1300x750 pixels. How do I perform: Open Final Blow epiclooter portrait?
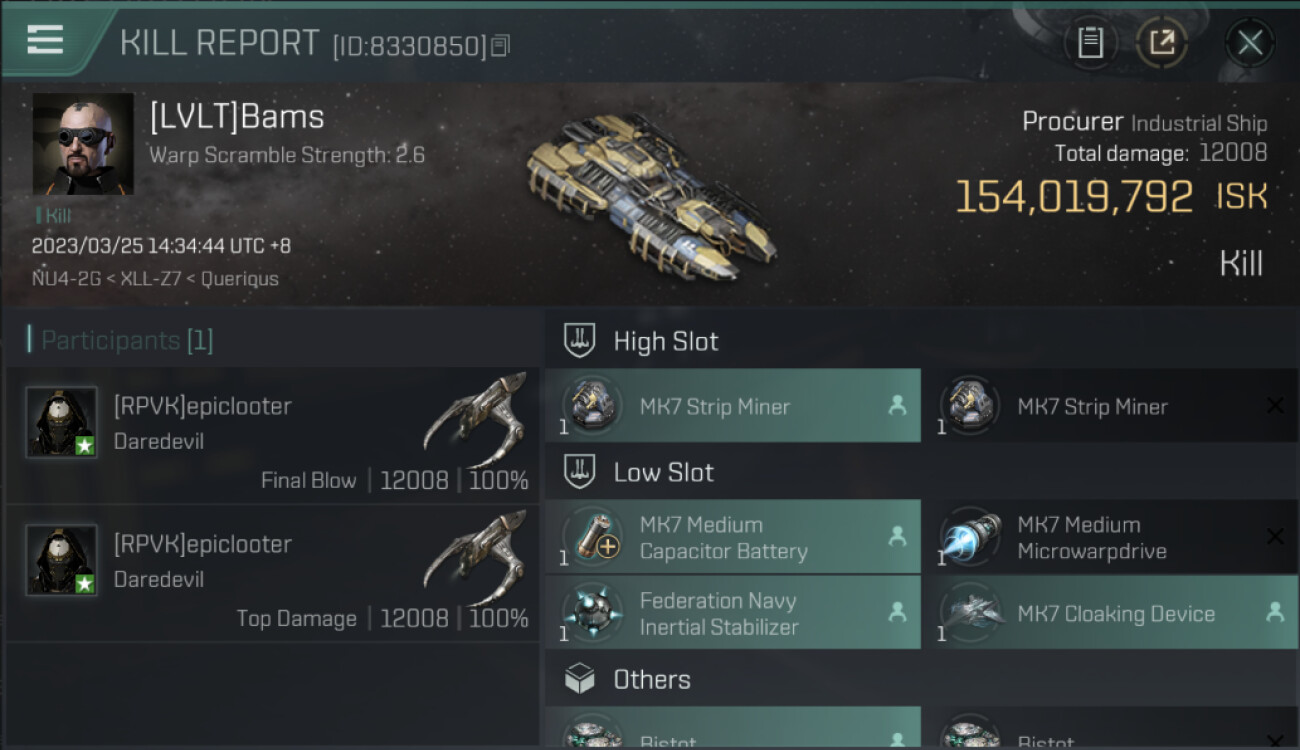(61, 422)
